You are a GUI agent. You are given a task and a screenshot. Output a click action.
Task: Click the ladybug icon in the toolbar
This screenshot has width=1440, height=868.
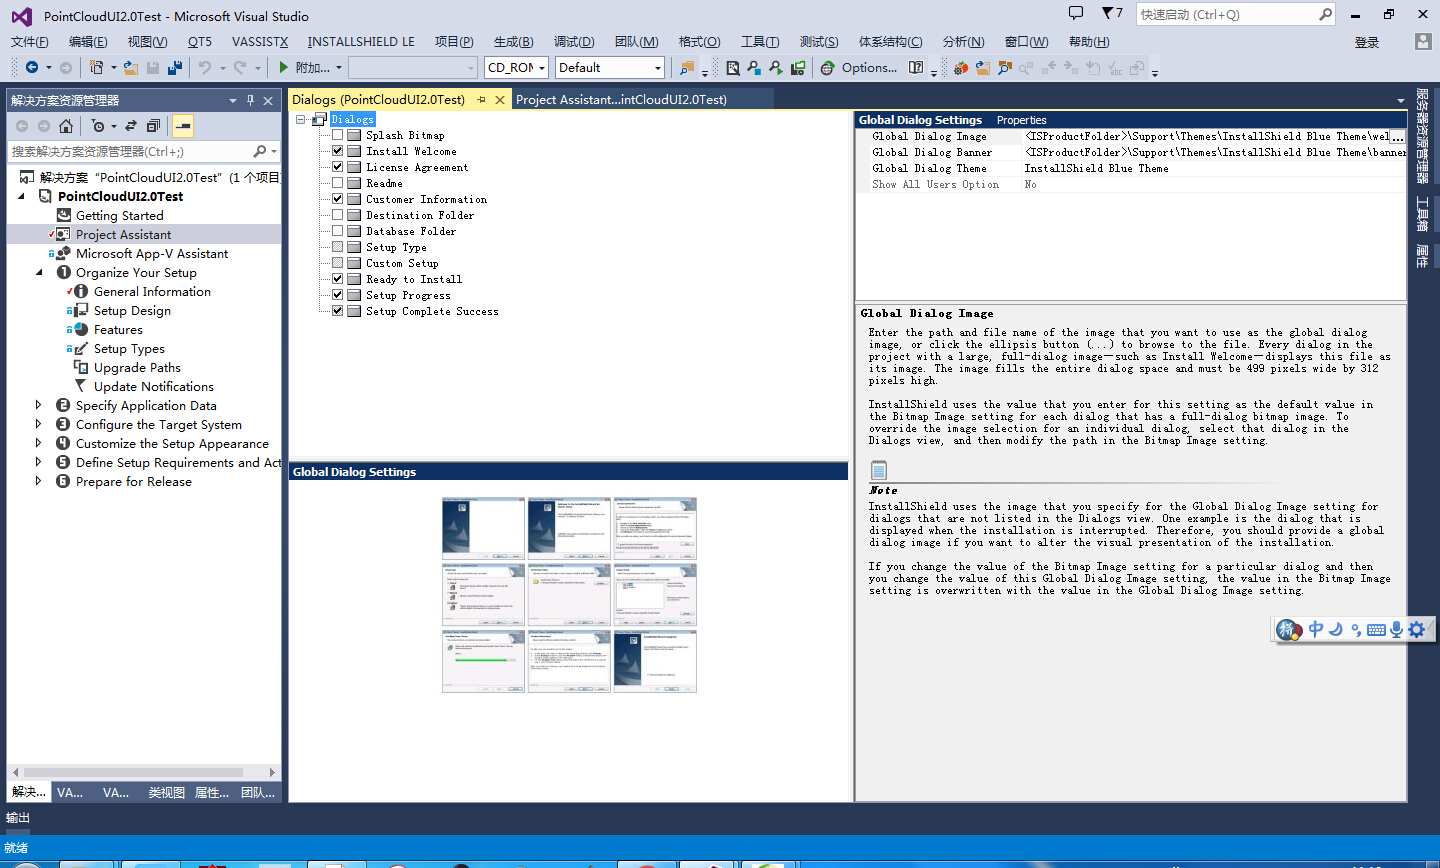[961, 67]
